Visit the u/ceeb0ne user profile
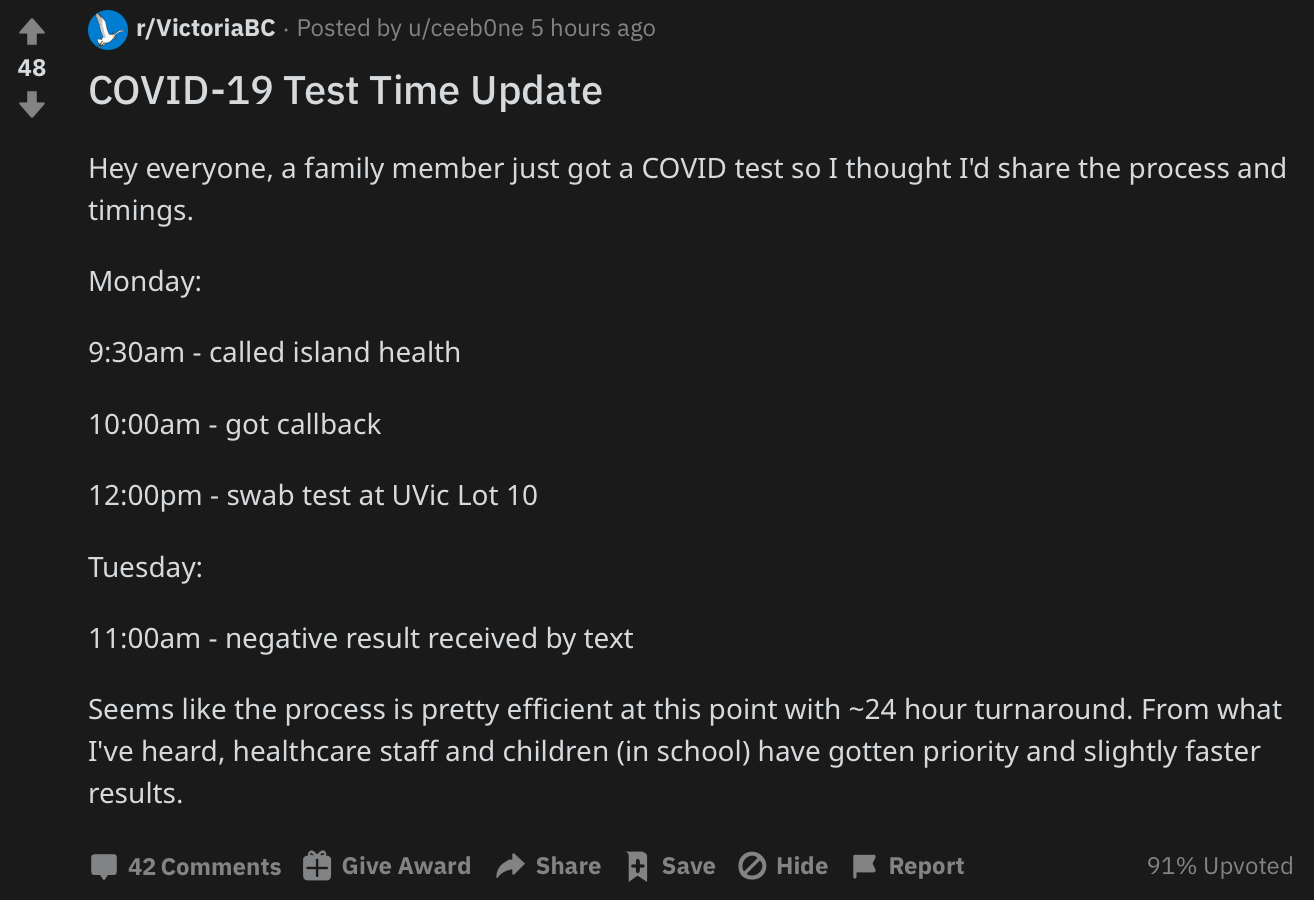The image size is (1314, 900). click(x=465, y=28)
